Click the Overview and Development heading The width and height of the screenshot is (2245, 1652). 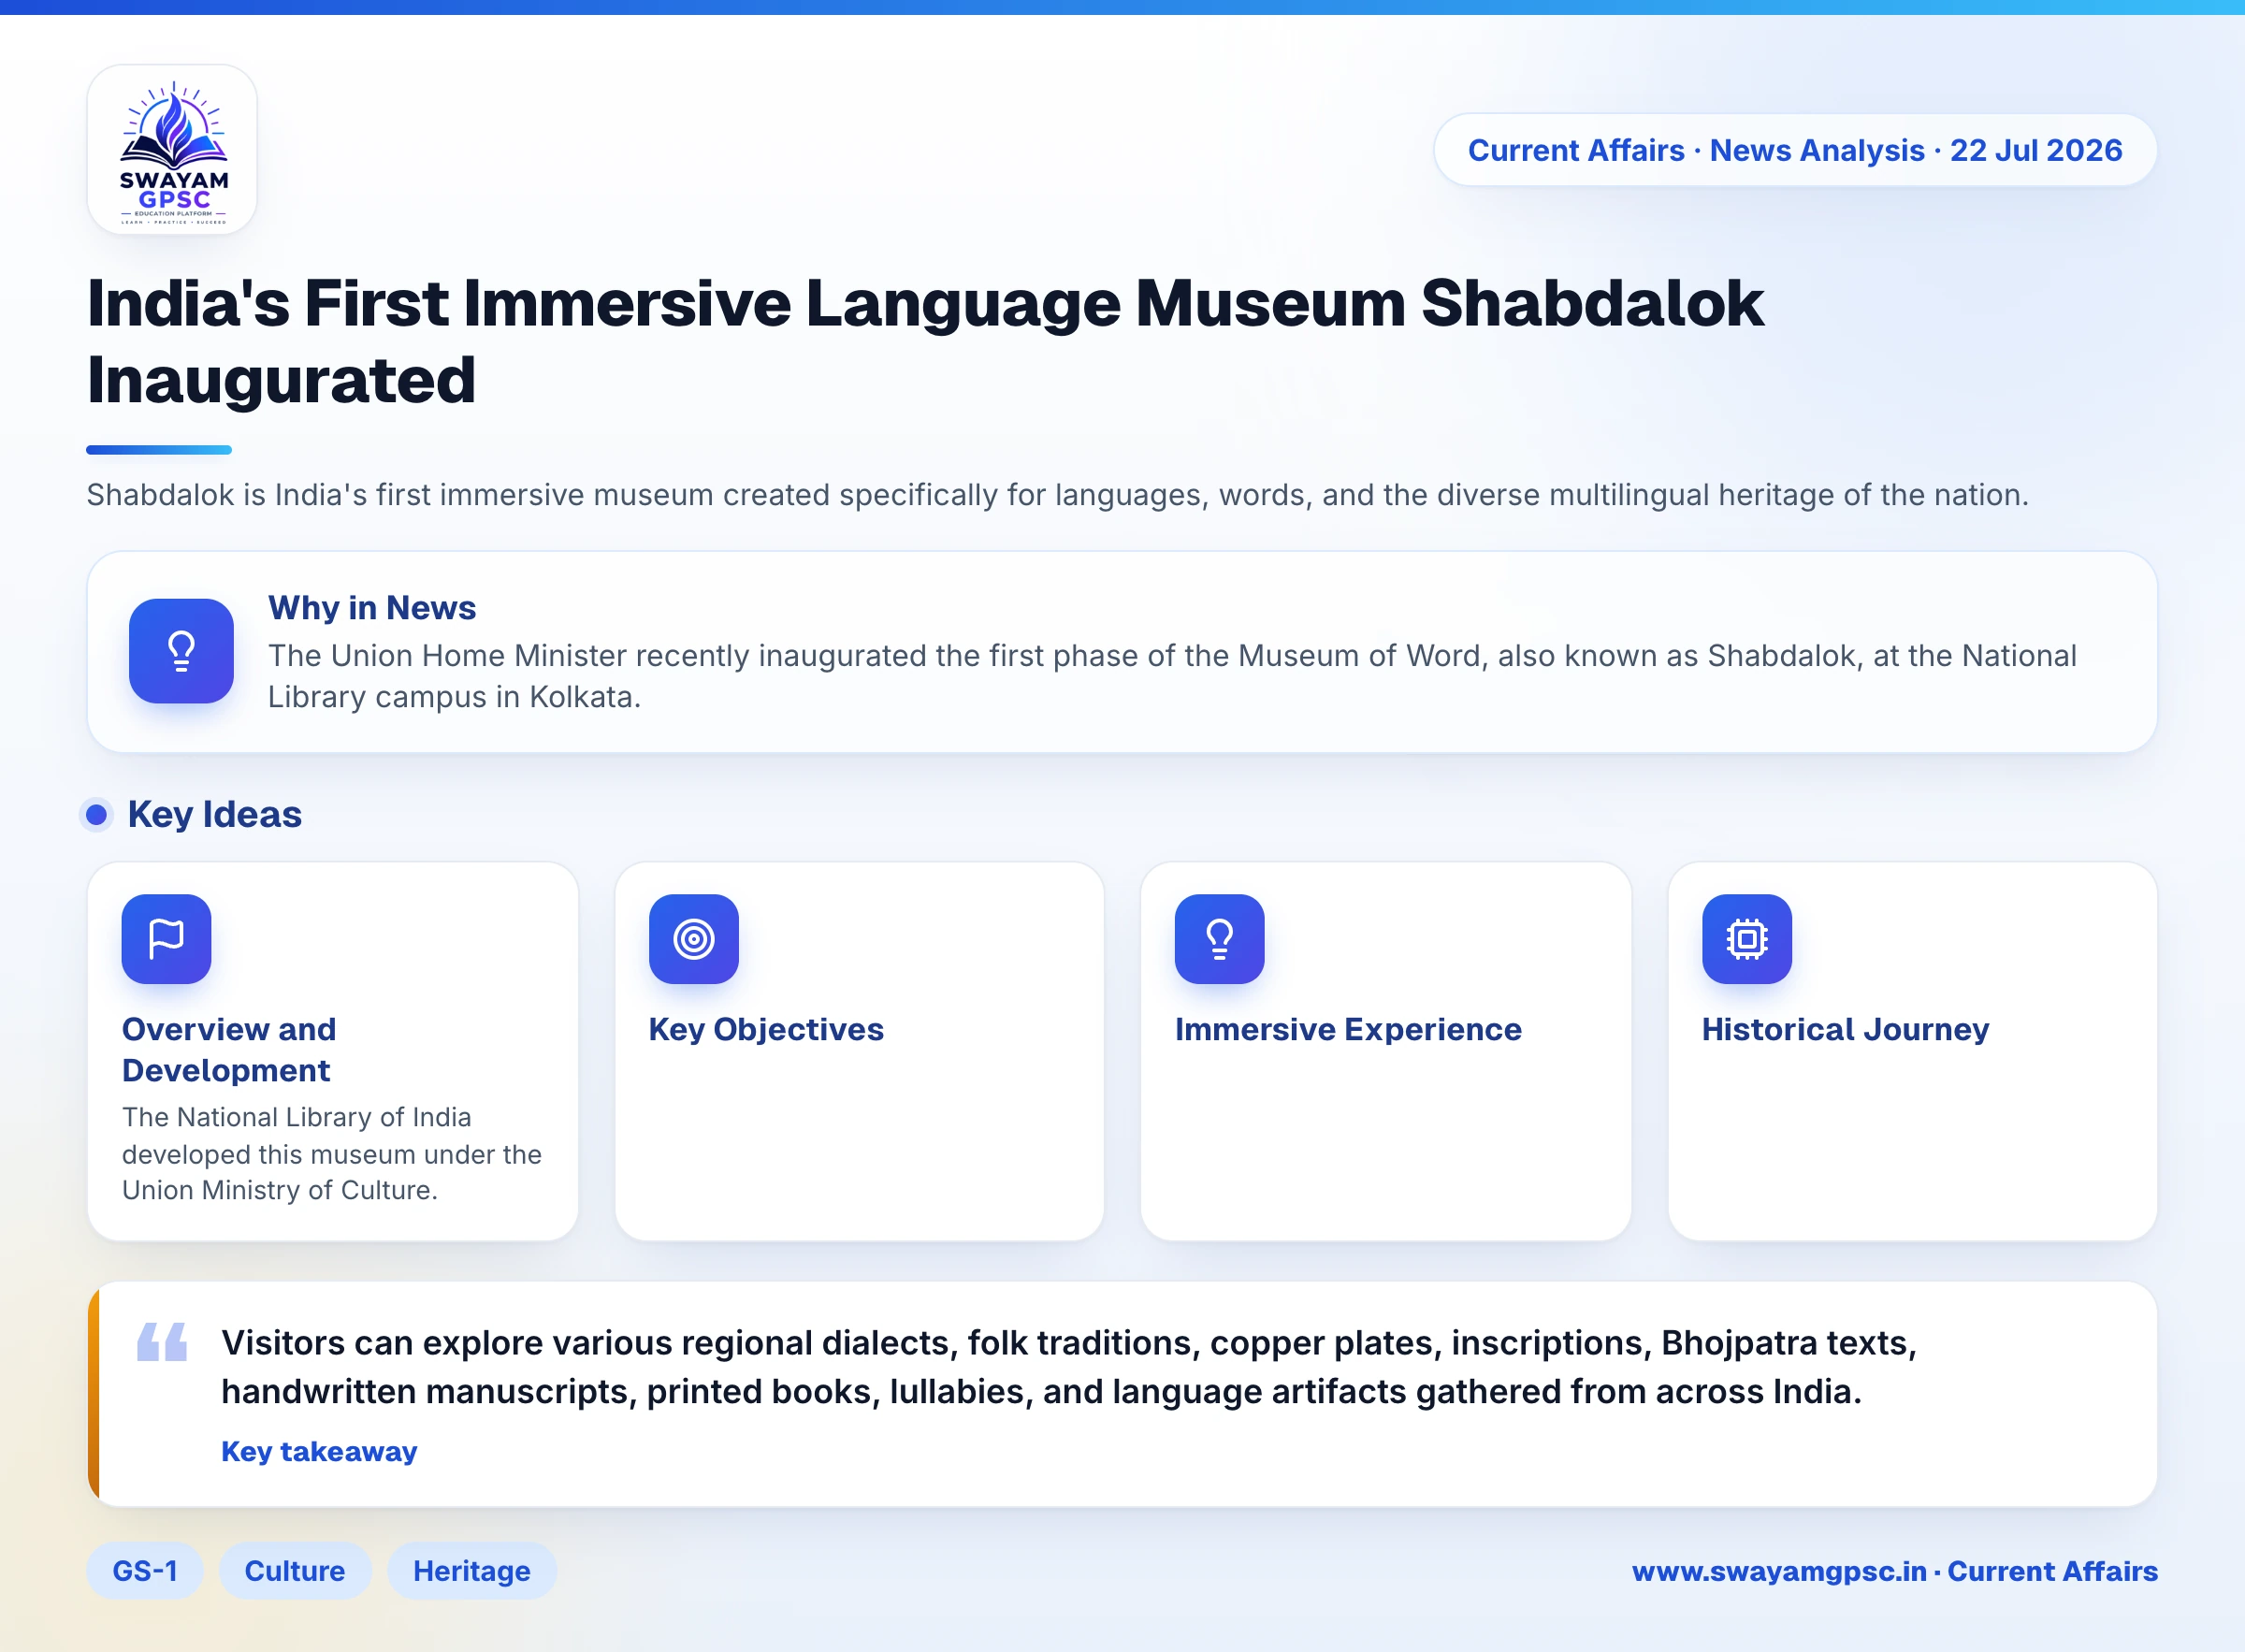coord(229,1050)
